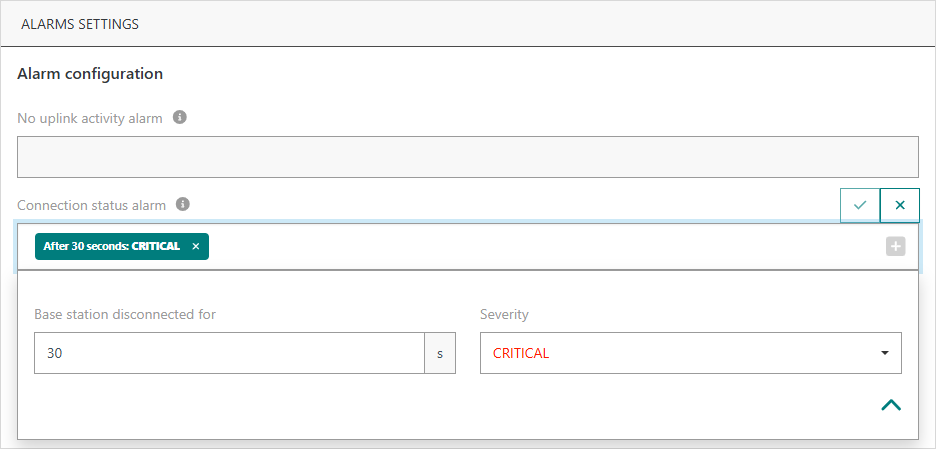Click info icon beside Connection status alarm
The image size is (936, 449).
point(183,204)
